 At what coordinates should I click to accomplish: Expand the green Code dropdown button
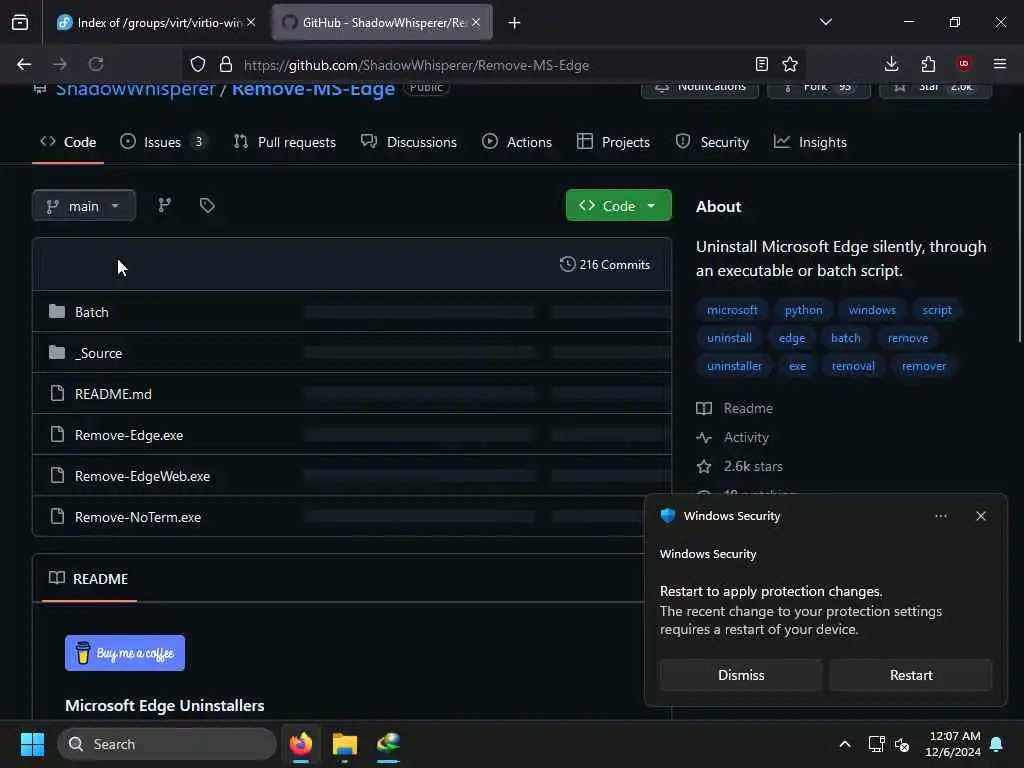tap(618, 206)
